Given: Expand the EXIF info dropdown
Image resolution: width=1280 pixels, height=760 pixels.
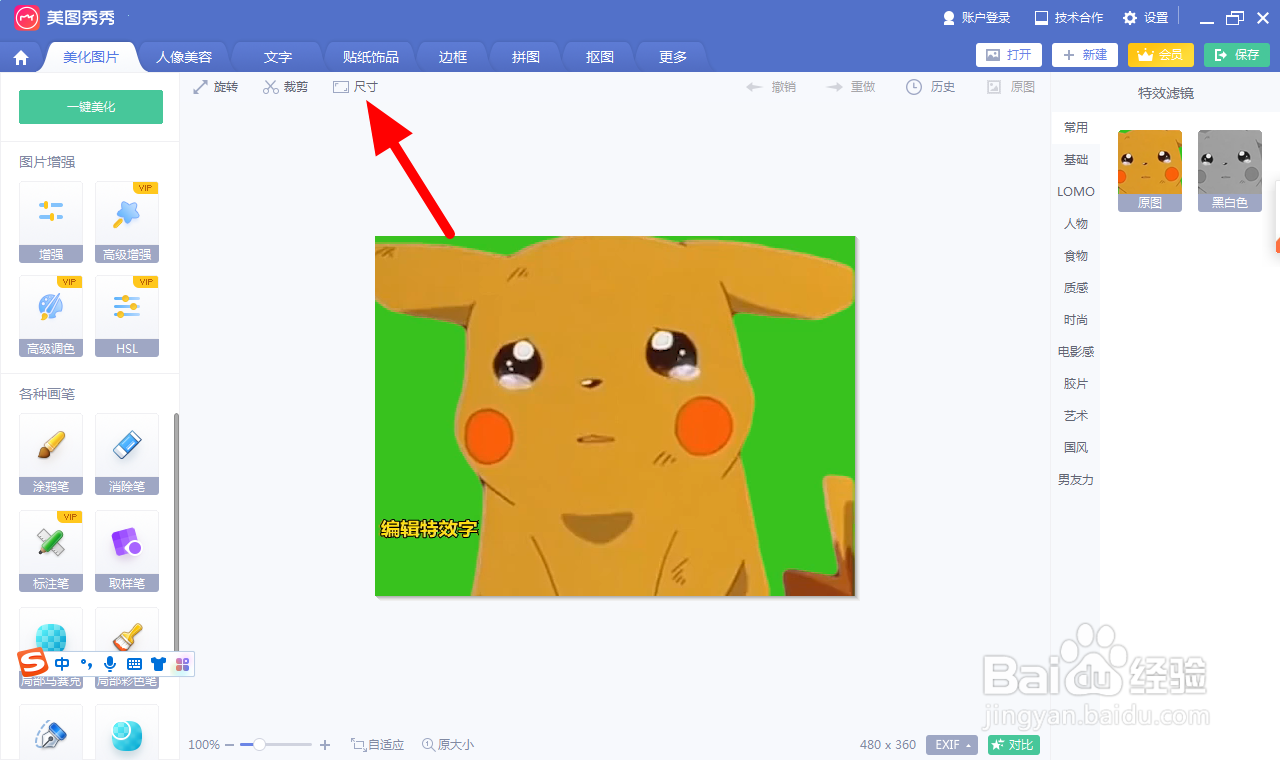Looking at the screenshot, I should point(951,745).
